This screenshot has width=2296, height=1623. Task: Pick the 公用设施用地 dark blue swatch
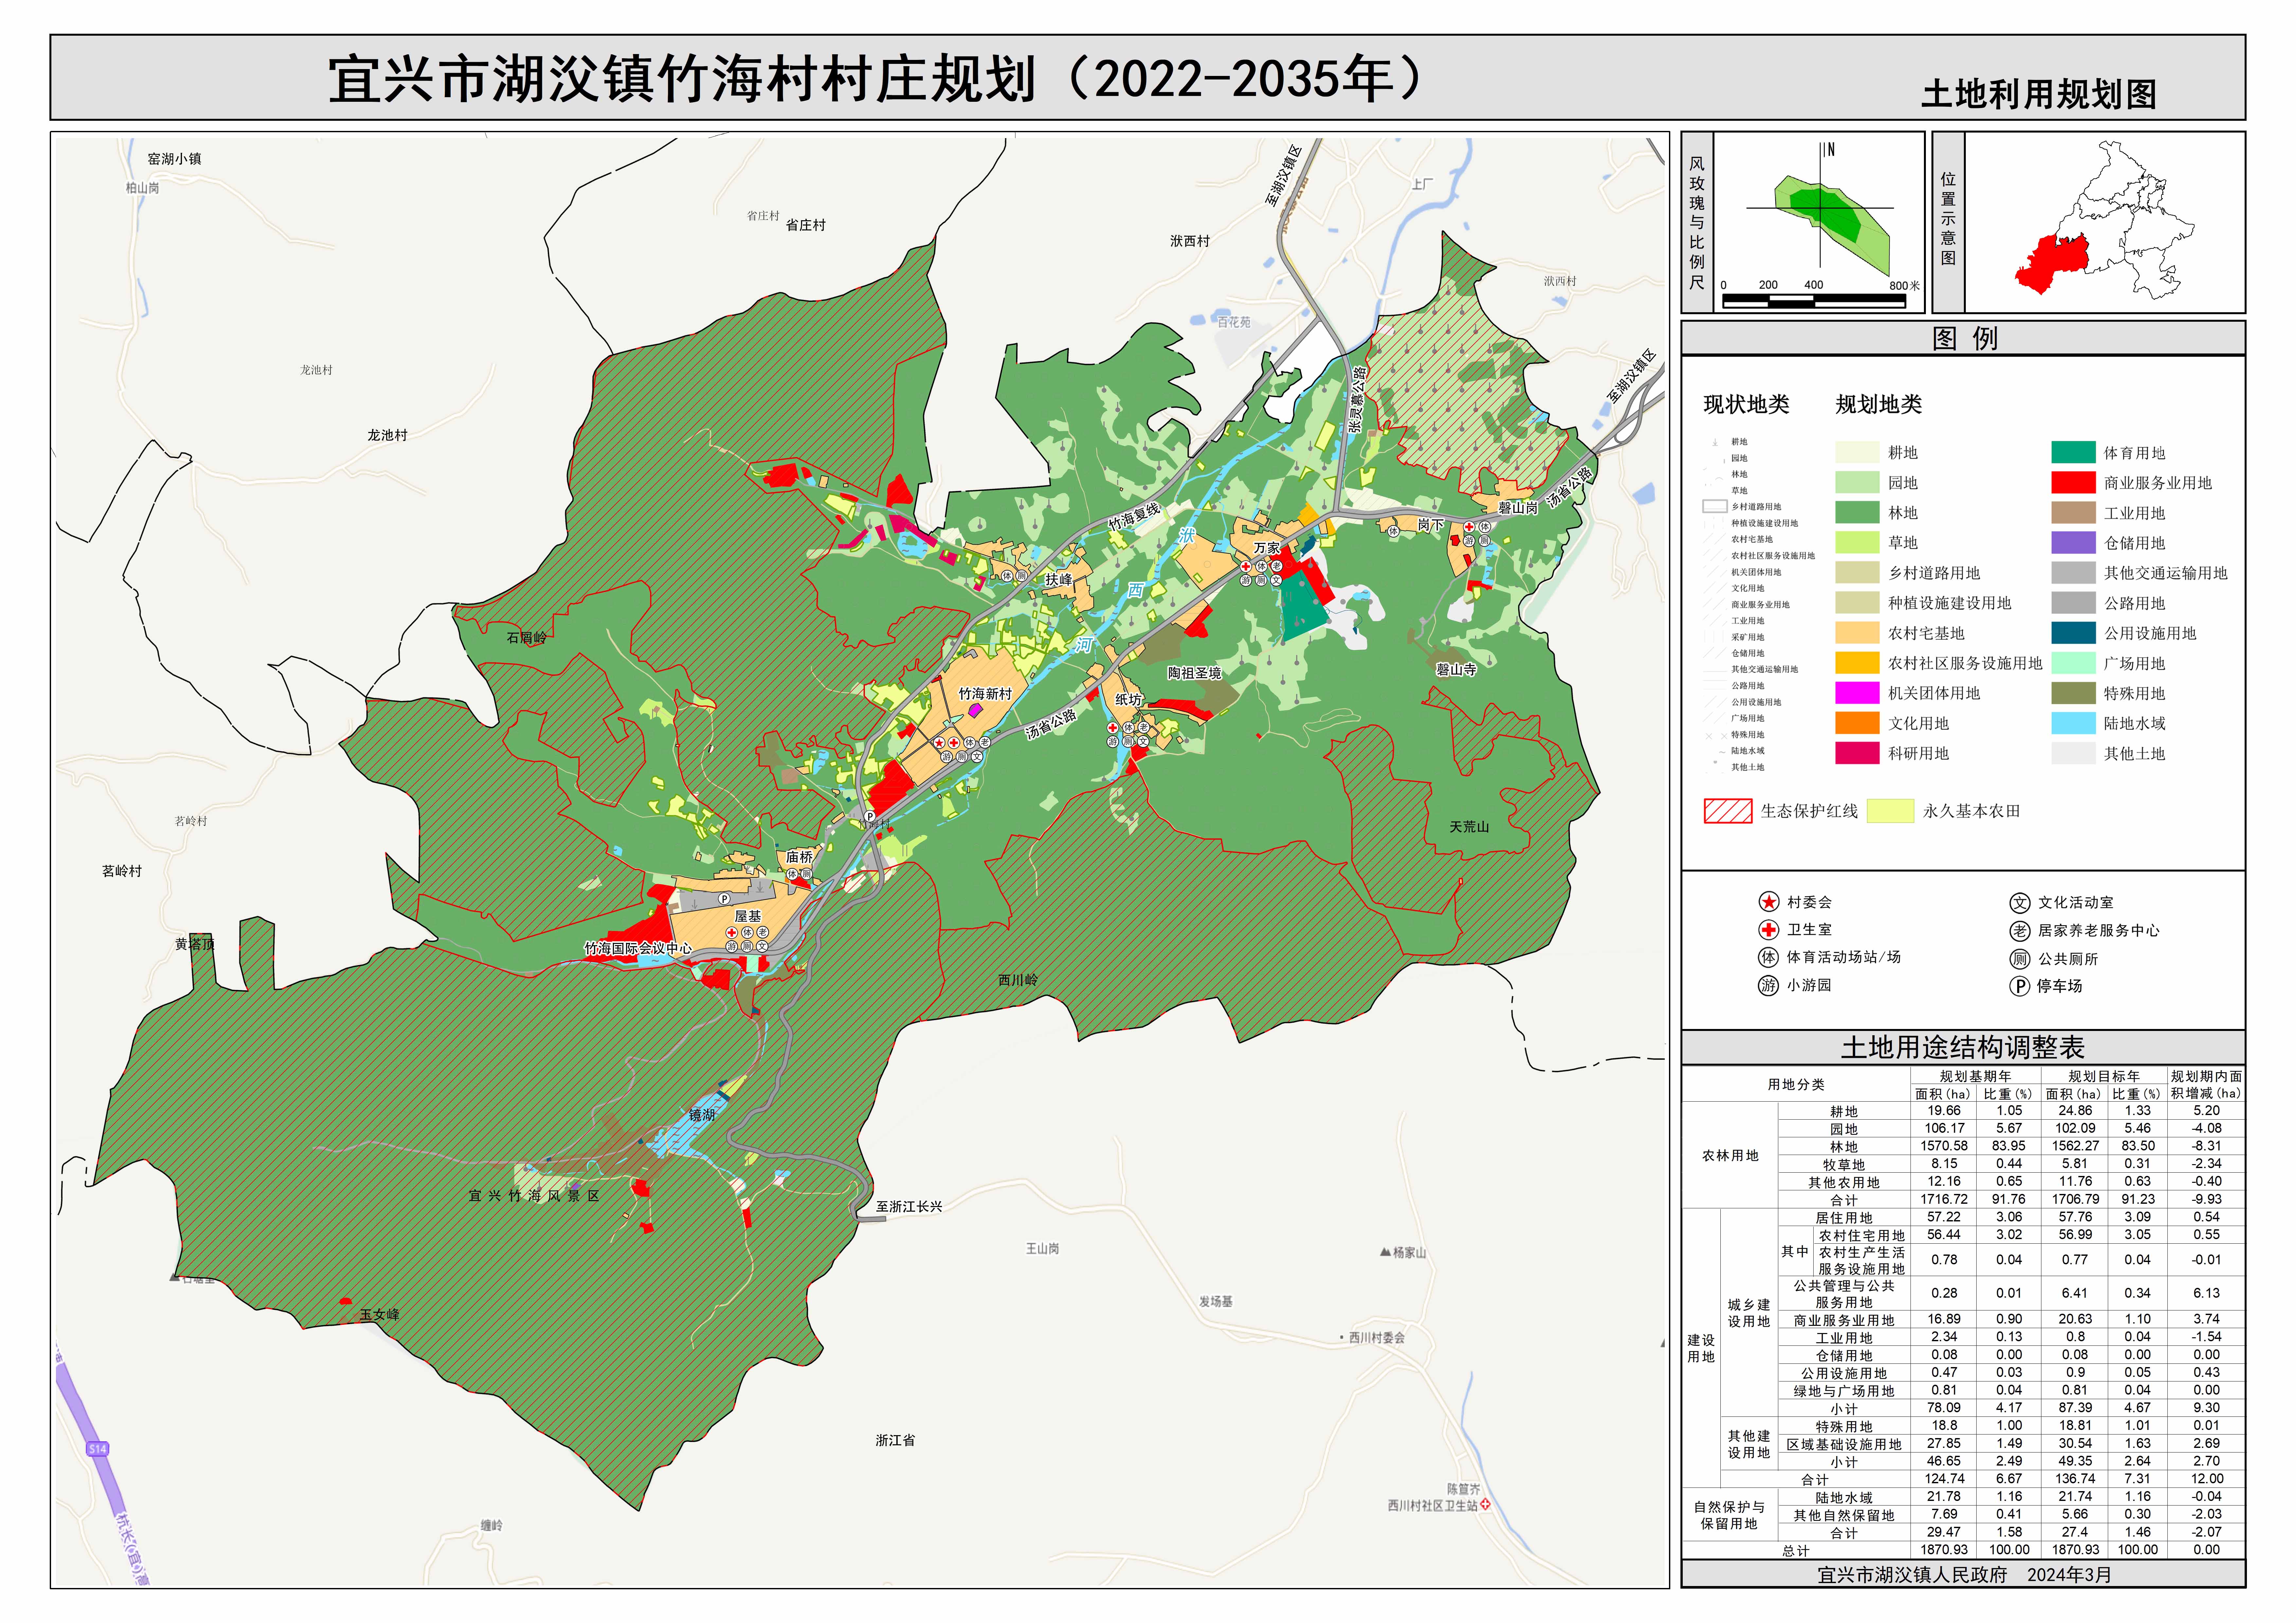coord(2073,633)
